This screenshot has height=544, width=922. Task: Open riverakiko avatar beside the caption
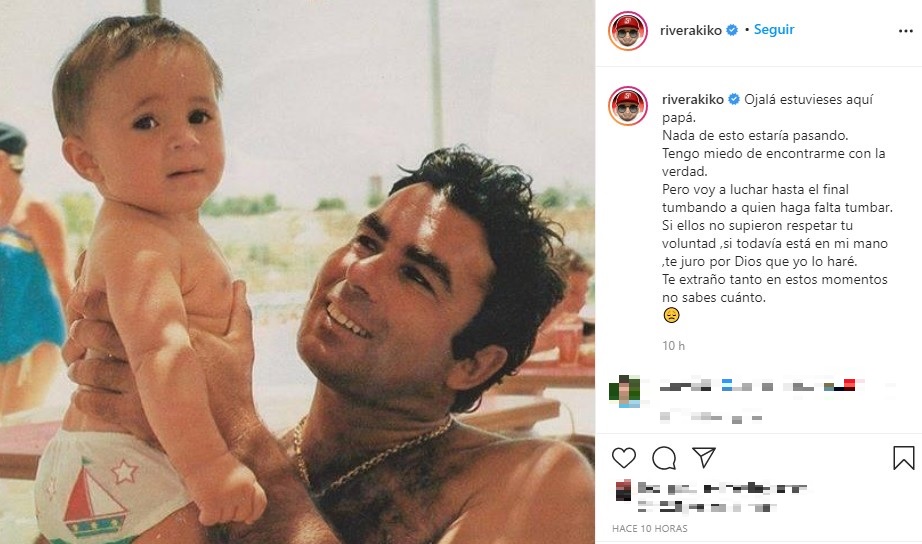627,106
